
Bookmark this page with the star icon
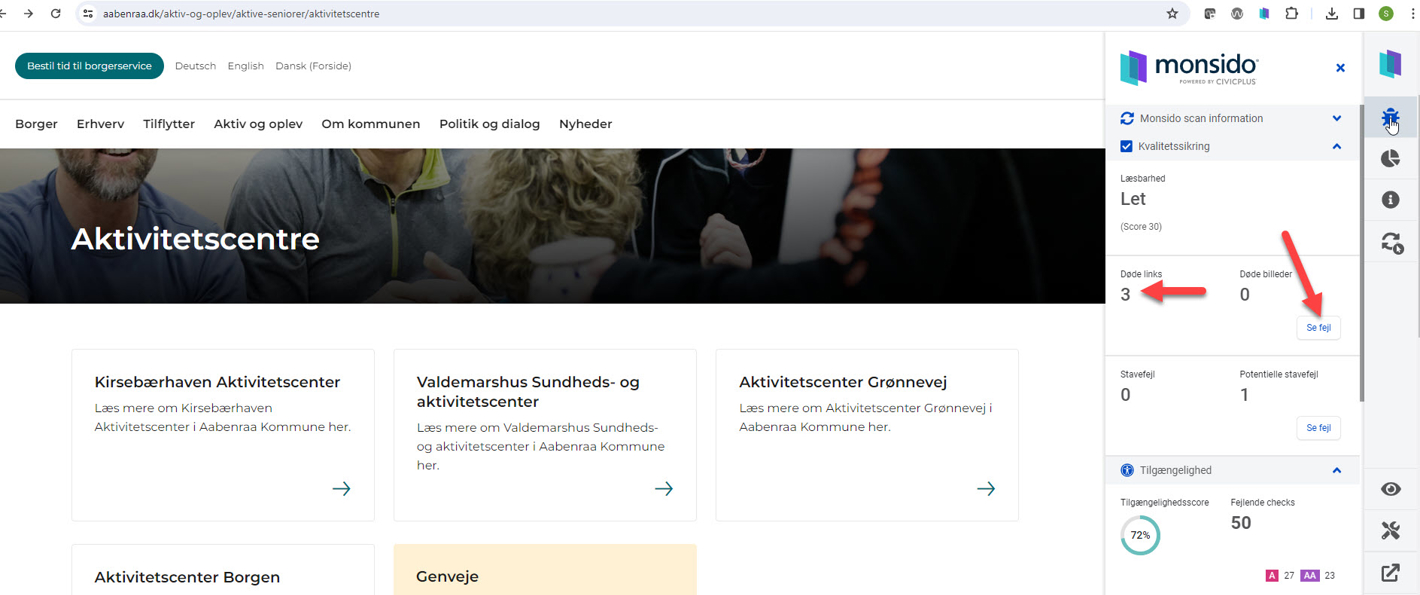(1172, 14)
